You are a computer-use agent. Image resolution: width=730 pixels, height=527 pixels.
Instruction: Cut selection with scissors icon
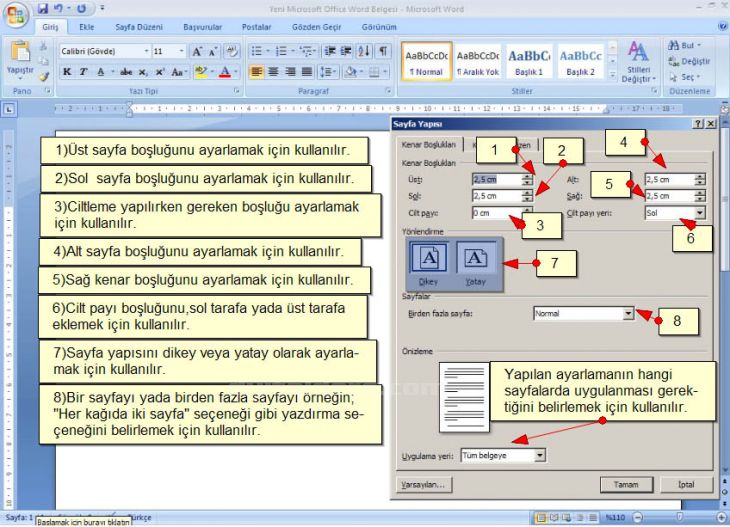point(43,46)
